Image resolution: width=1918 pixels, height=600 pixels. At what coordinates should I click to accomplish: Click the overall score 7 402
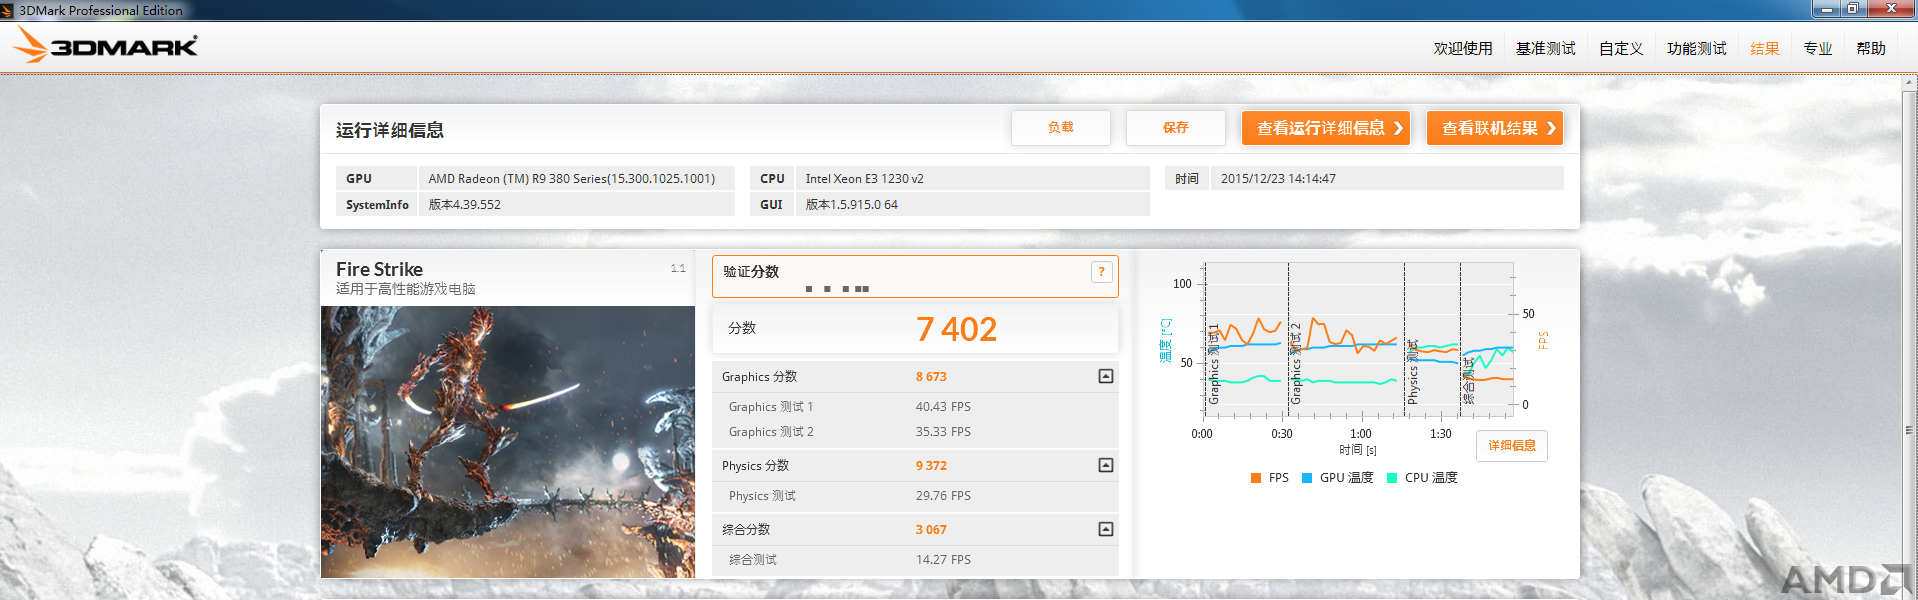956,329
